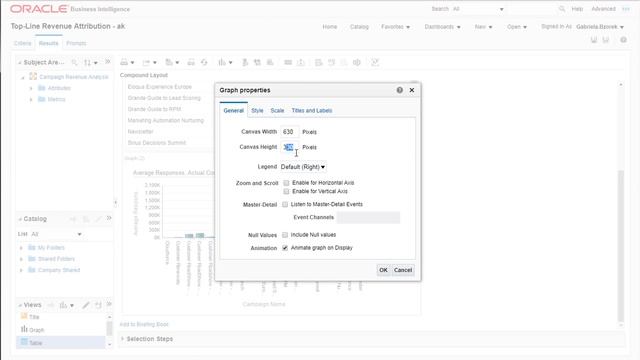The height and width of the screenshot is (360, 640).
Task: Open Subject Areas sort options
Action: click(90, 62)
